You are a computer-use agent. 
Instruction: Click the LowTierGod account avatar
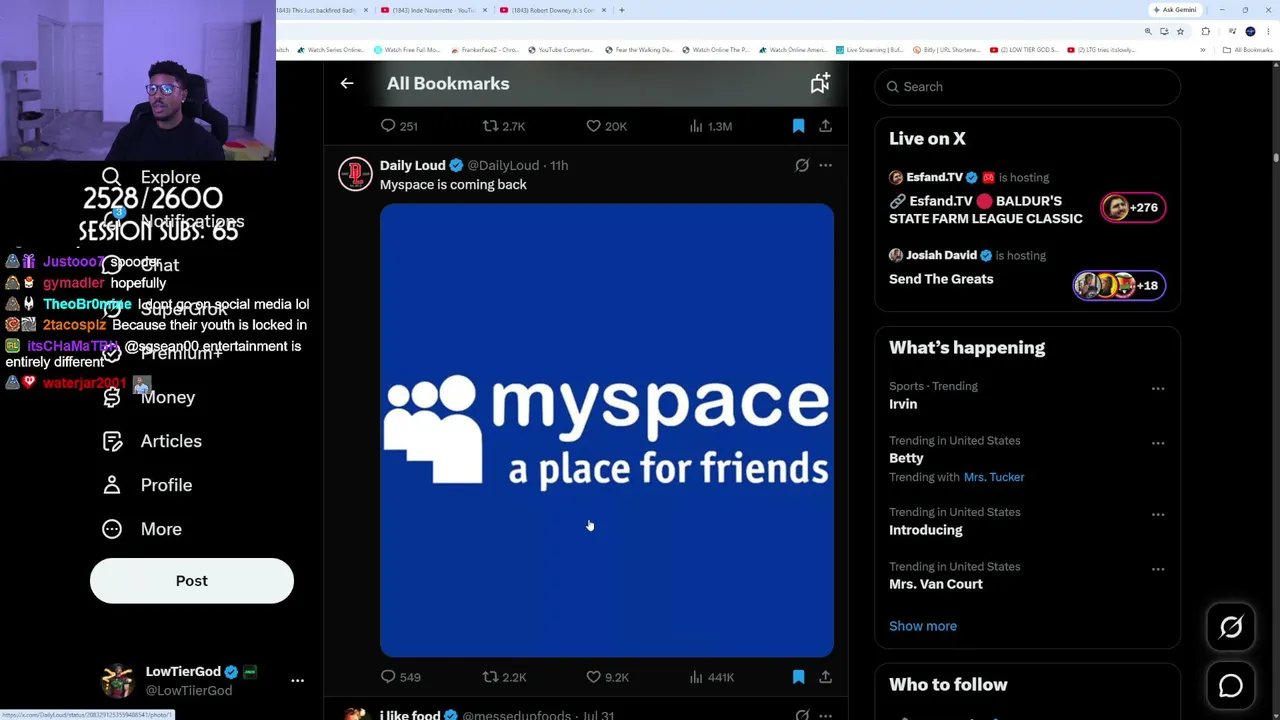pos(117,680)
